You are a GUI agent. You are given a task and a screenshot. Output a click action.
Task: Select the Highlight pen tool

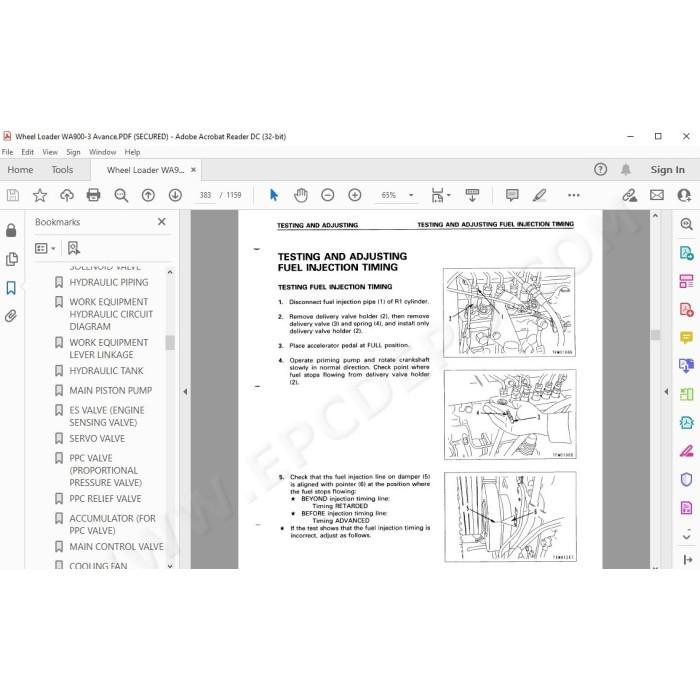tap(540, 195)
